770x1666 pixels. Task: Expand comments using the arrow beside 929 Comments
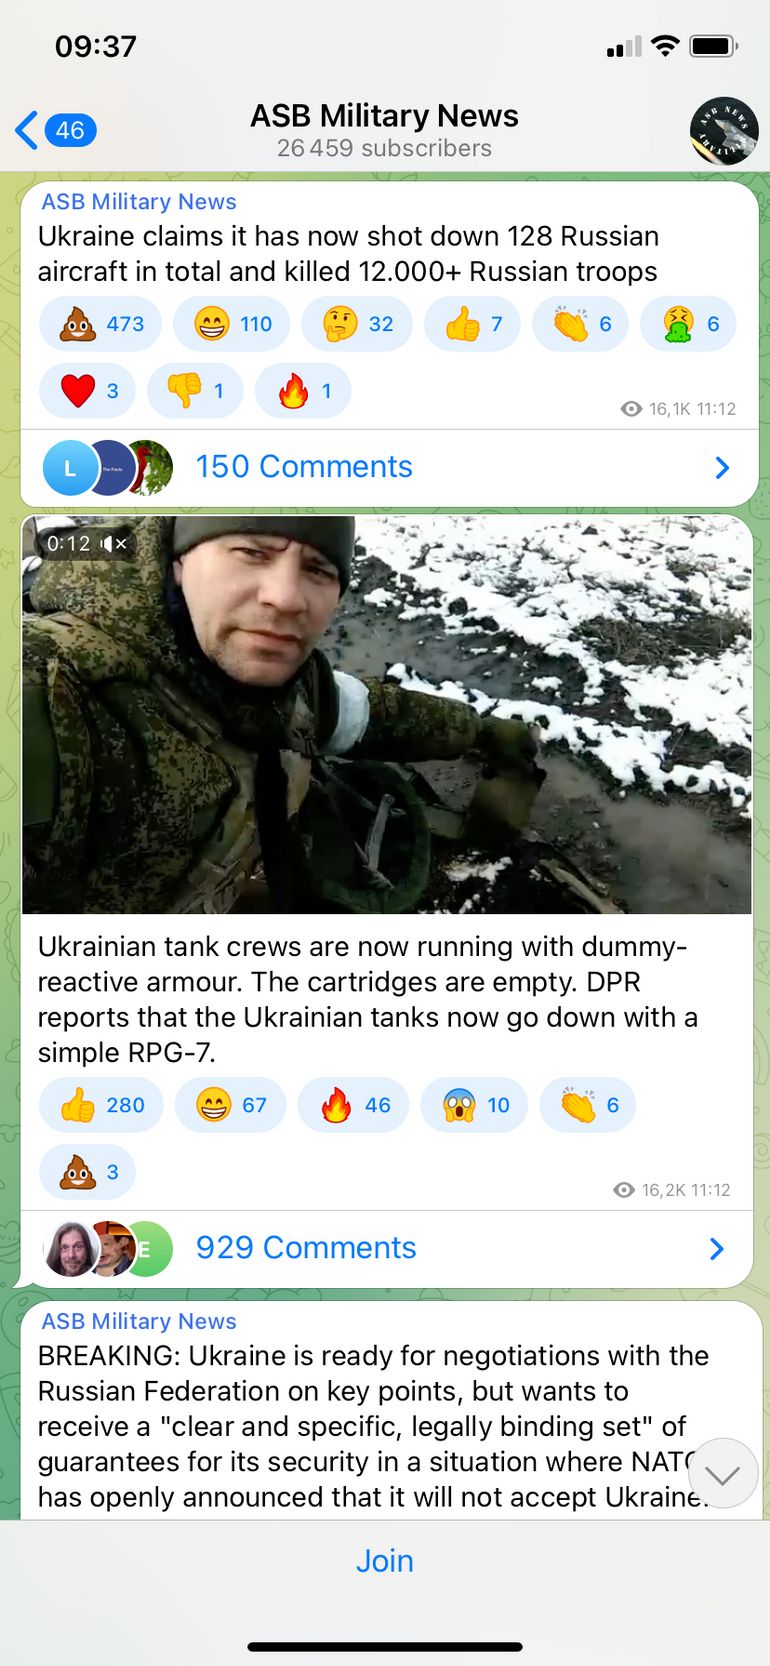(716, 1248)
